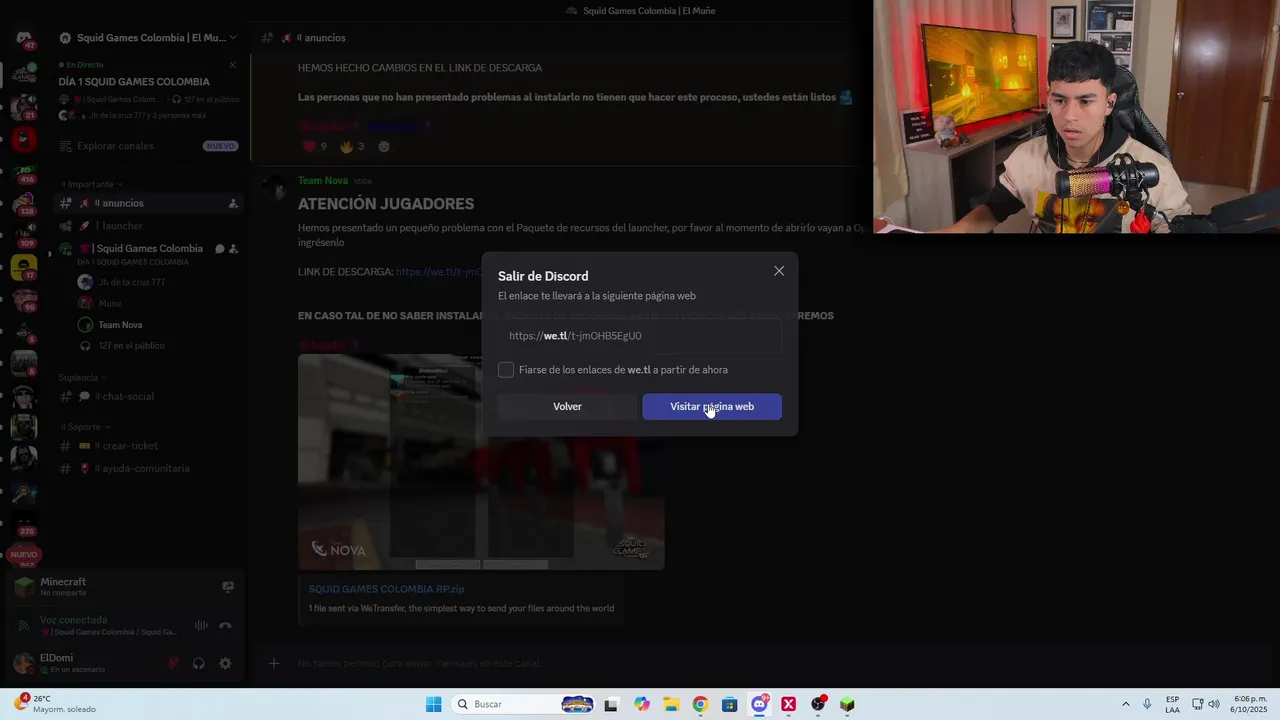Click server icon with 21 badge

pyautogui.click(x=24, y=106)
